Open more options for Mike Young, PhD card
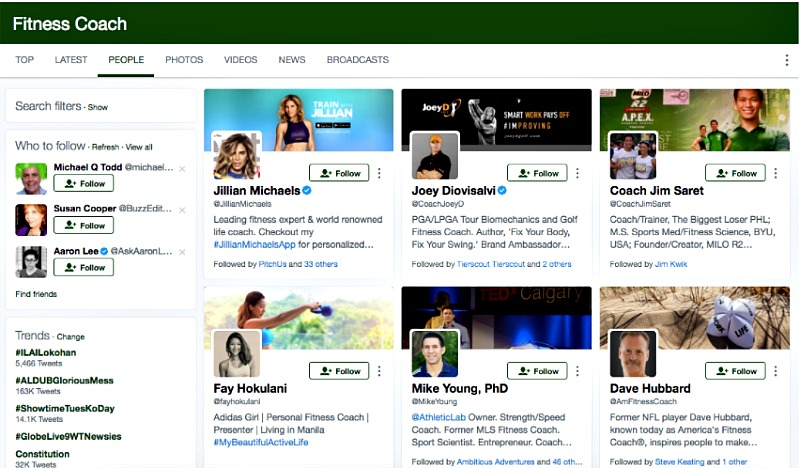This screenshot has width=800, height=468. tap(577, 371)
